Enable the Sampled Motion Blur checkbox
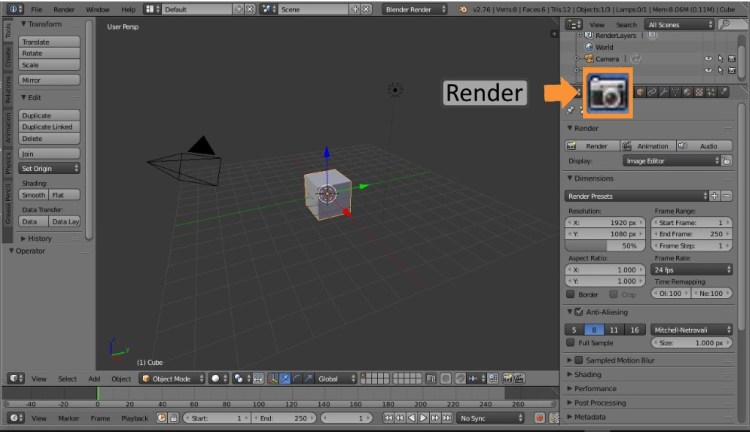Screen dimensions: 750x432 point(579,360)
